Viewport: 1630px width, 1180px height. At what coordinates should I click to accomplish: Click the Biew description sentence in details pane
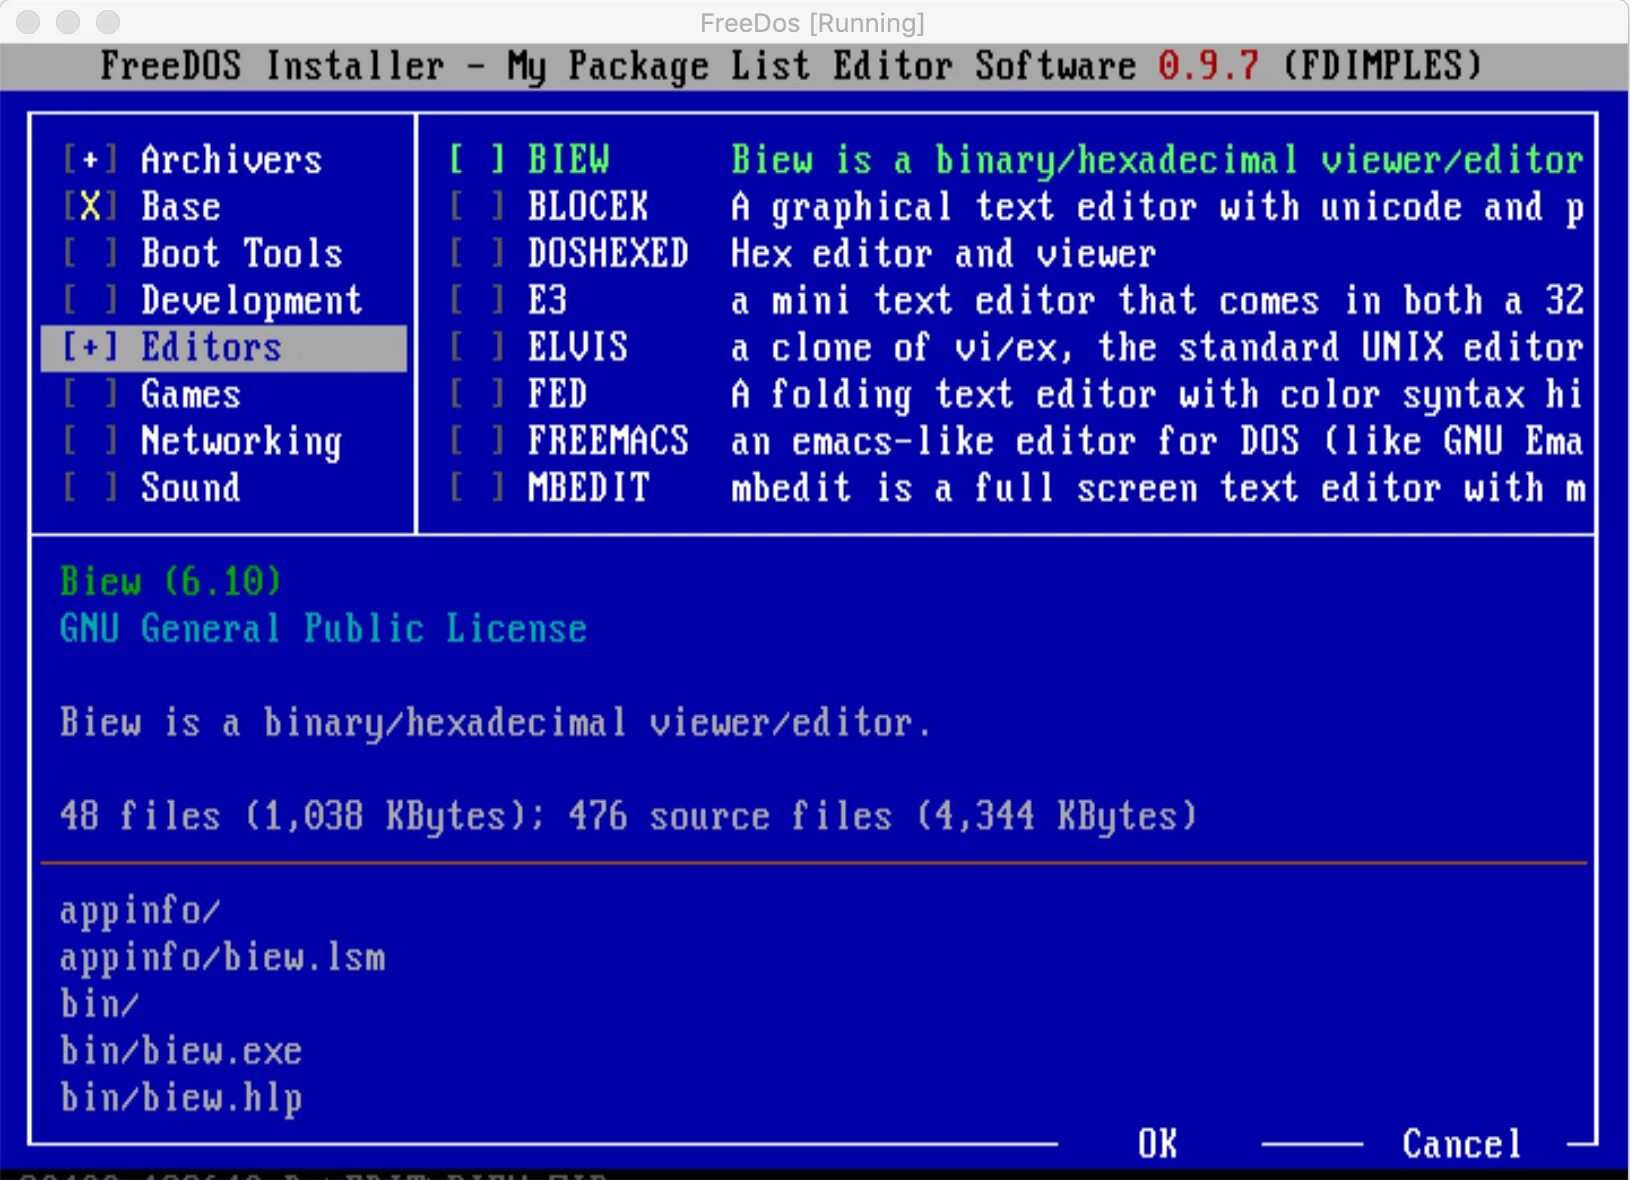point(495,723)
